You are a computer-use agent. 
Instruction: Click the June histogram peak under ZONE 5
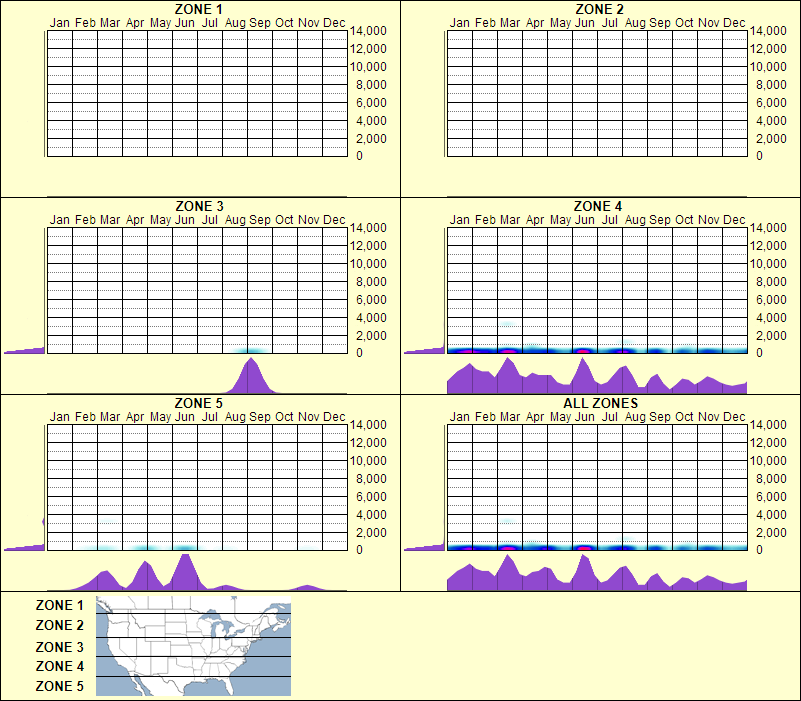pyautogui.click(x=185, y=571)
